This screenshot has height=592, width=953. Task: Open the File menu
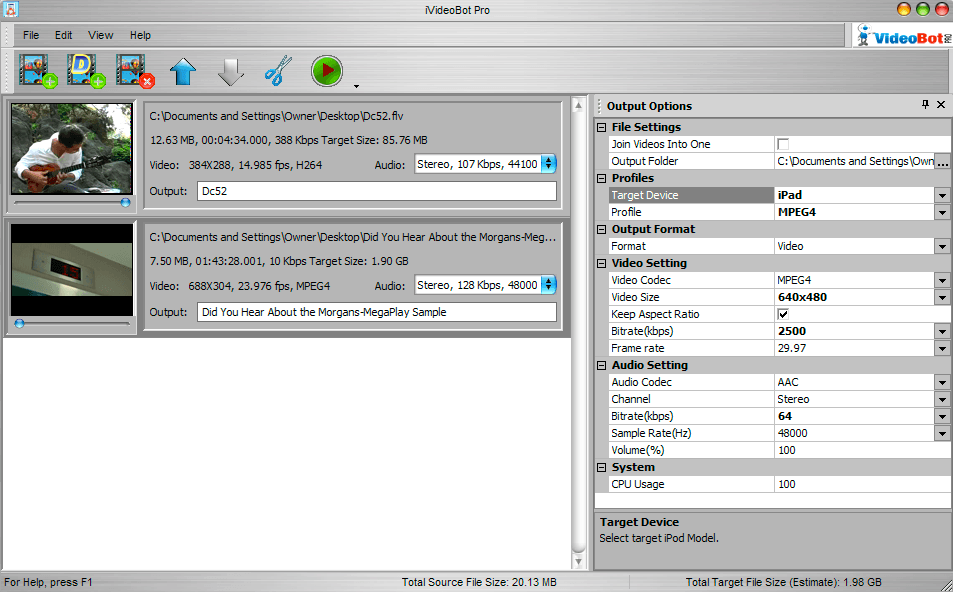[x=30, y=35]
